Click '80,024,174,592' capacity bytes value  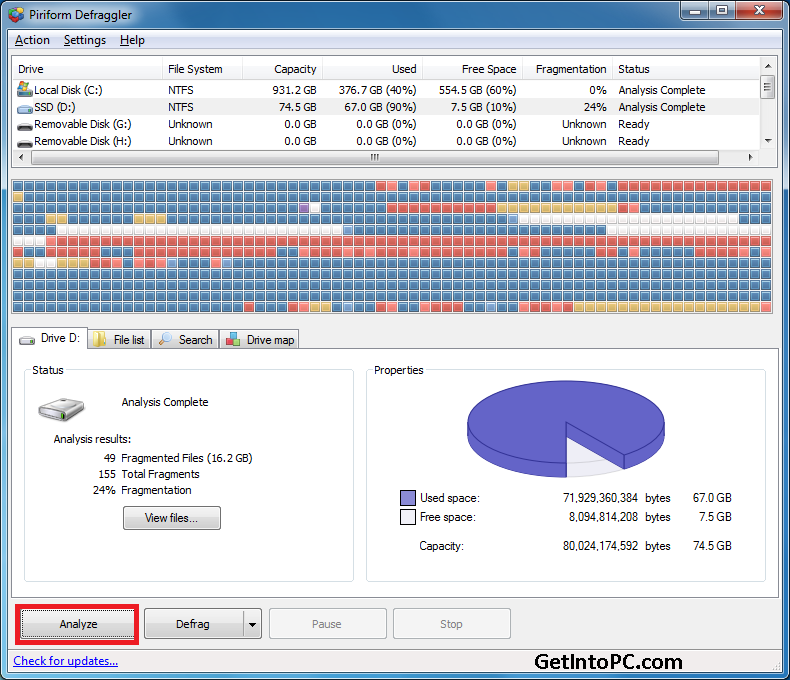(x=600, y=546)
